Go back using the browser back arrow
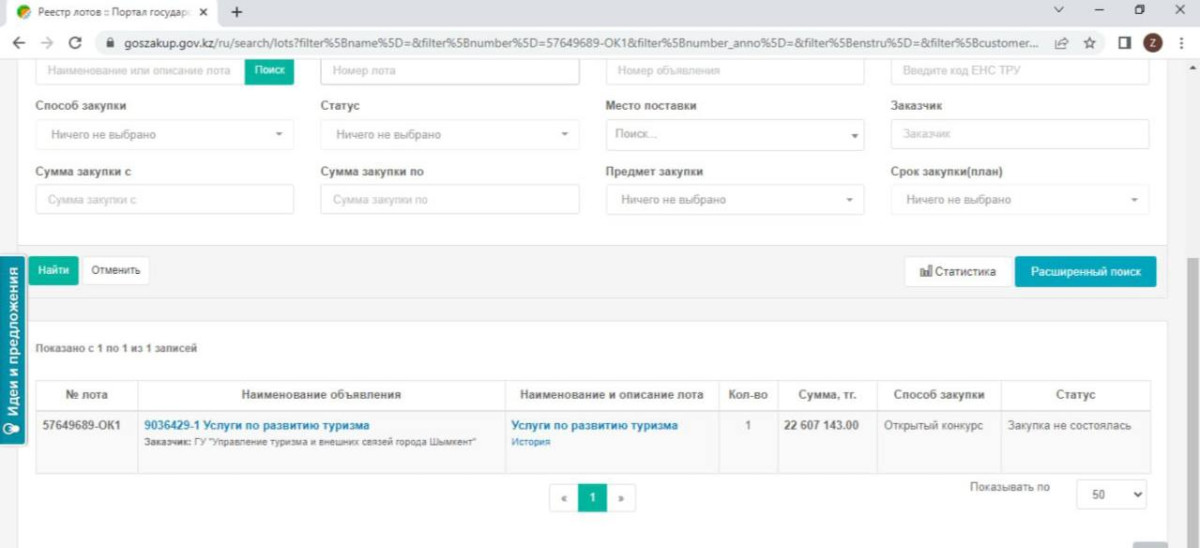The width and height of the screenshot is (1200, 548). (x=19, y=43)
